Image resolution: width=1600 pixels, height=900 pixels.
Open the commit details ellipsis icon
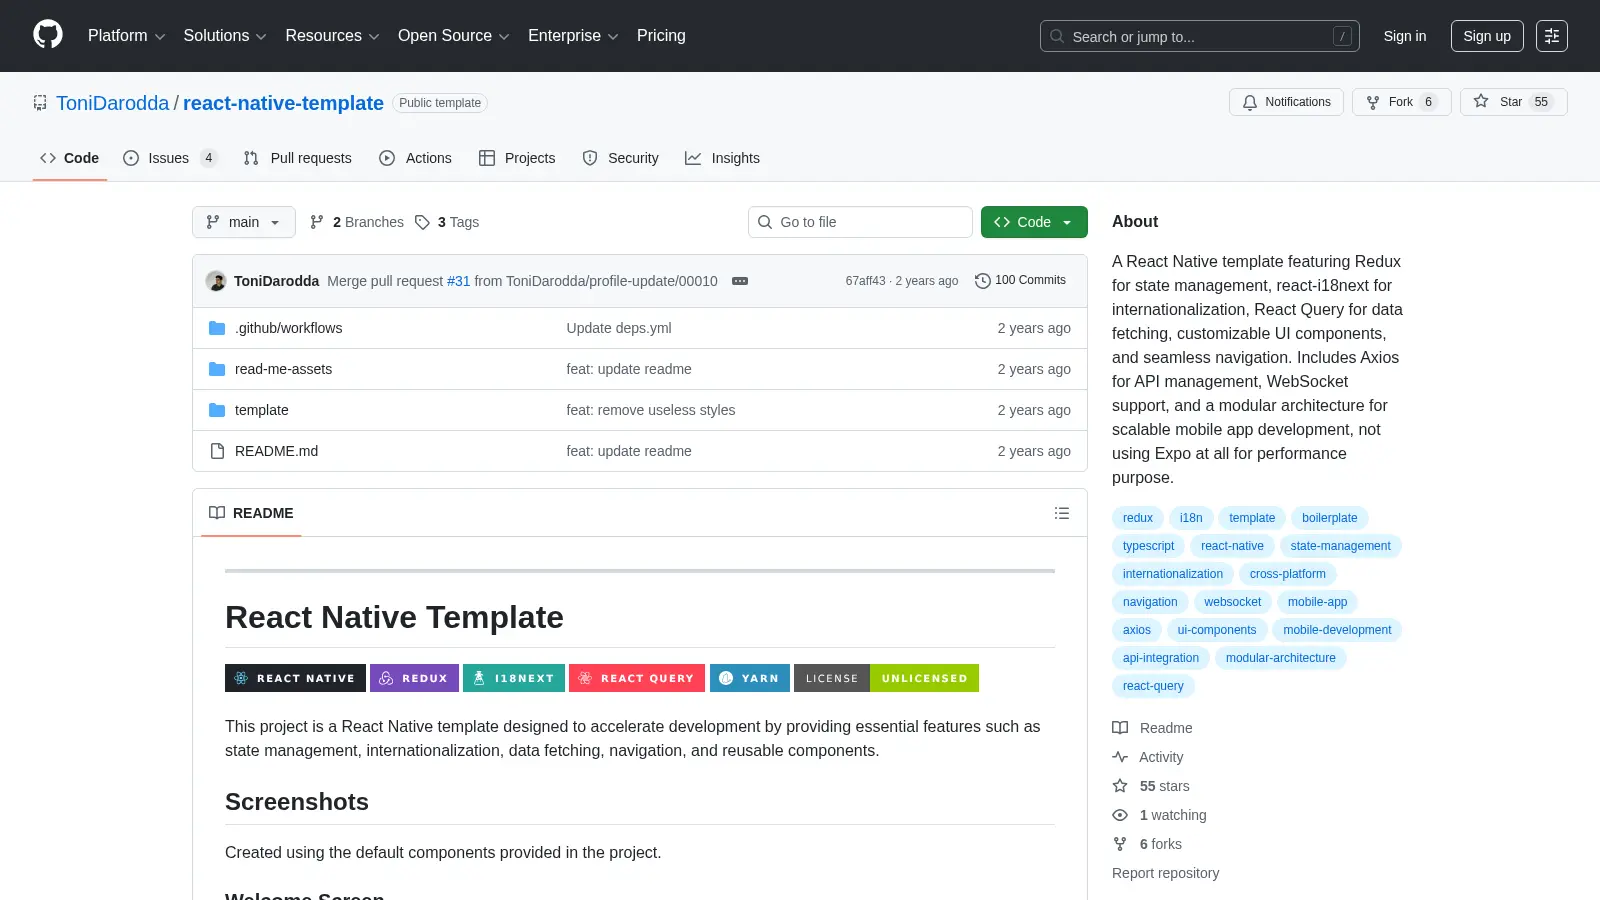(x=740, y=281)
